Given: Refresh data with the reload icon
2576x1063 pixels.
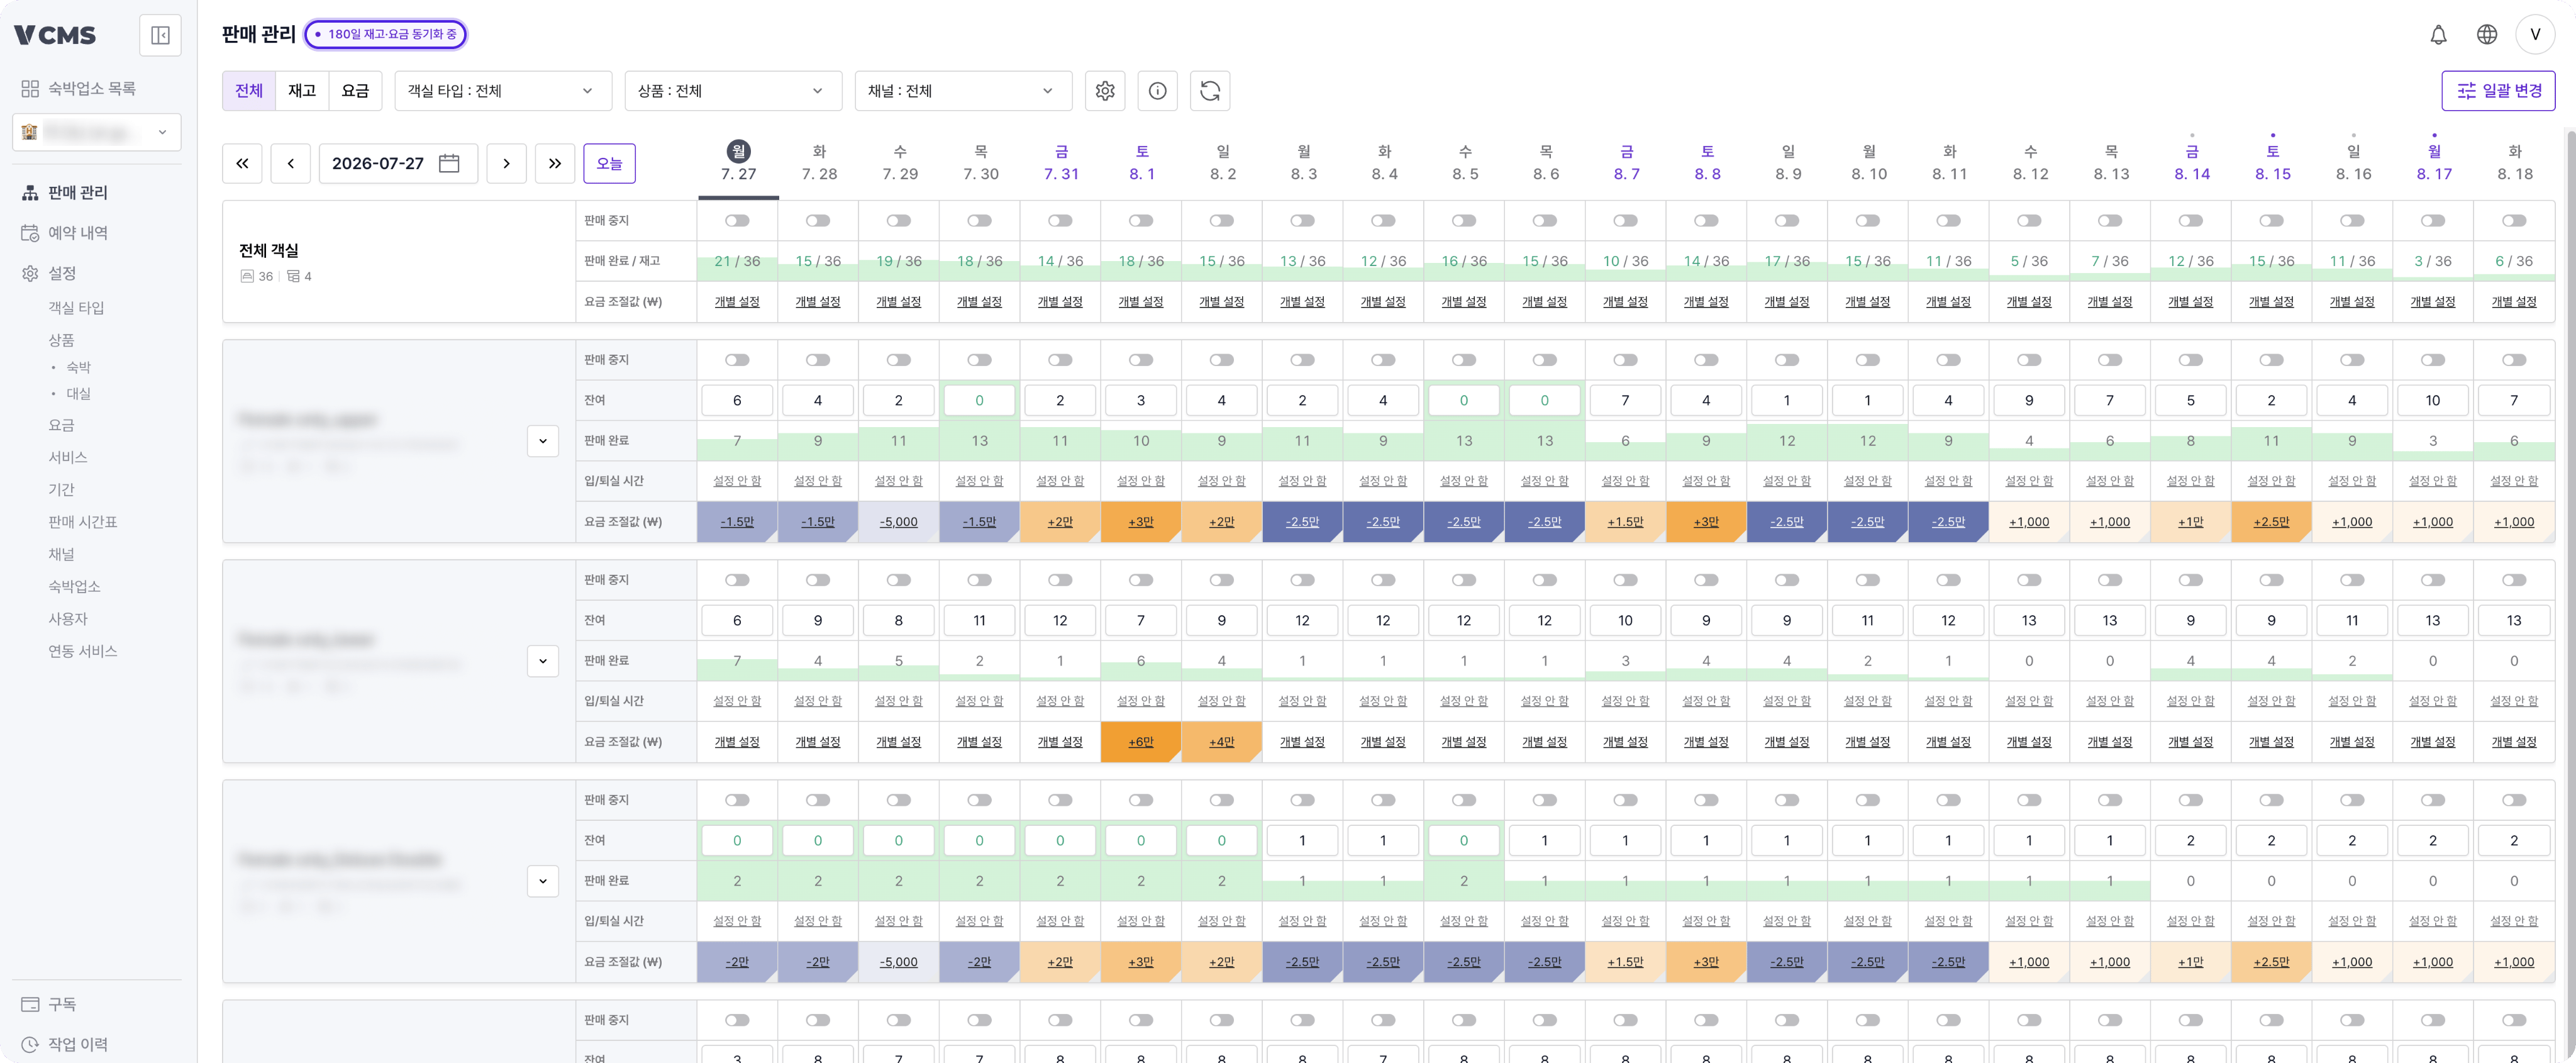Looking at the screenshot, I should pos(1210,91).
